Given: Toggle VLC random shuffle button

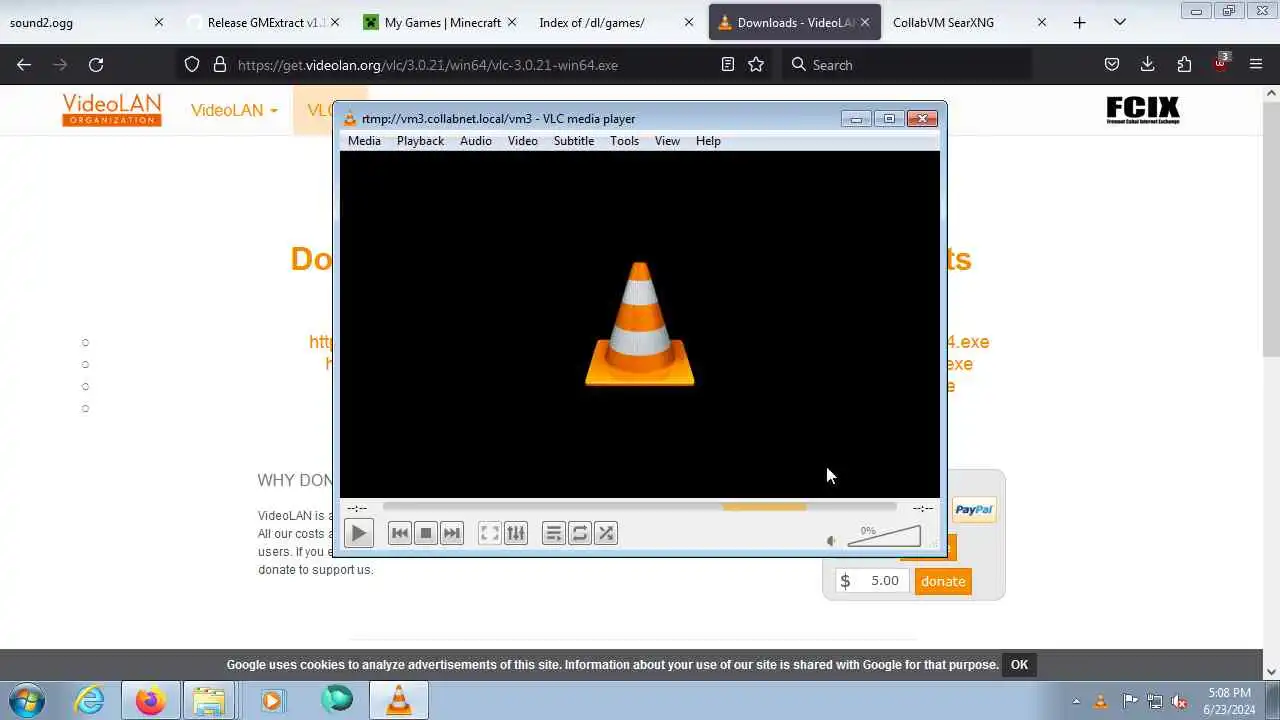Looking at the screenshot, I should click(605, 533).
